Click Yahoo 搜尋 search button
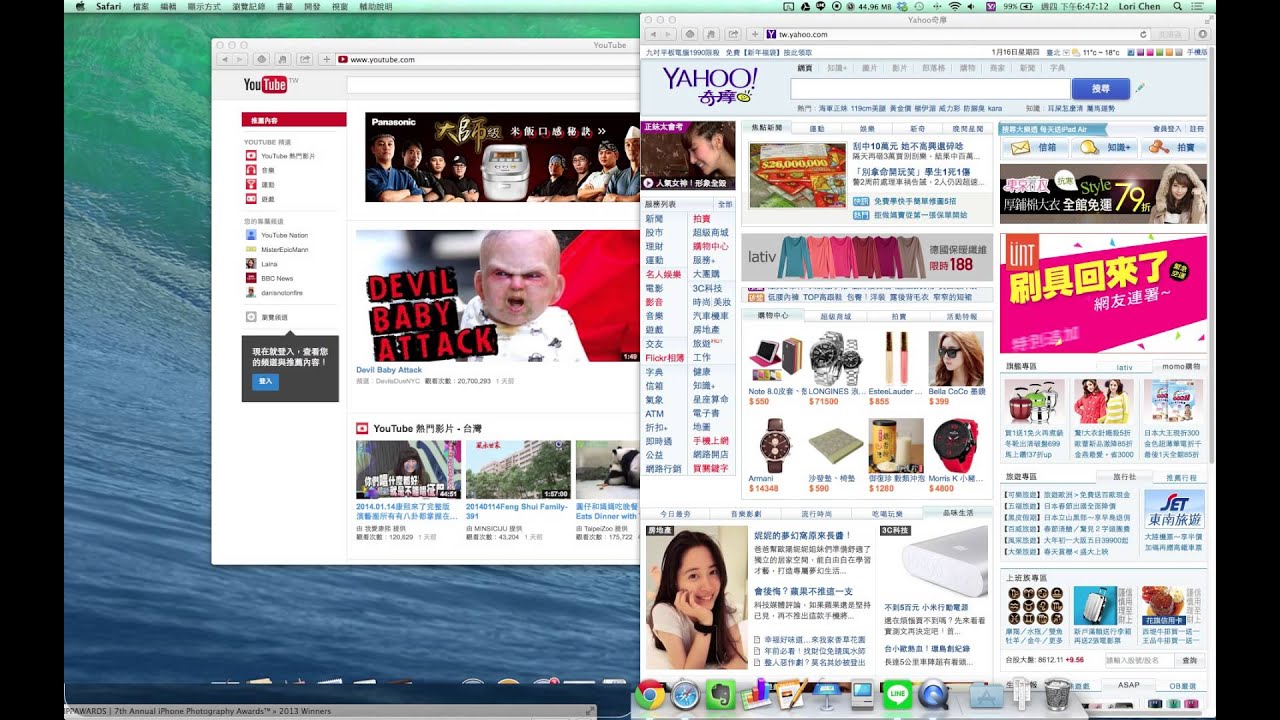This screenshot has width=1280, height=720. [x=1100, y=89]
